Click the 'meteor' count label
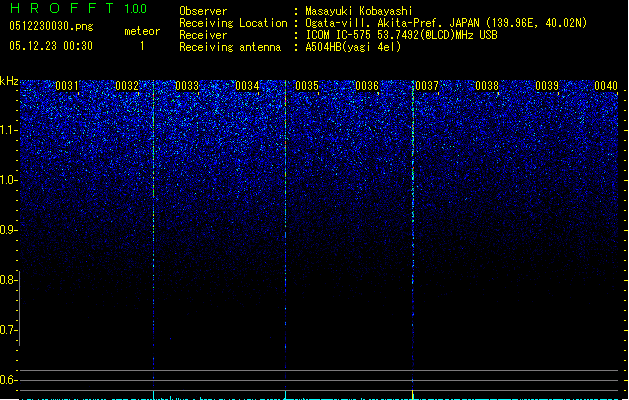 pyautogui.click(x=142, y=31)
